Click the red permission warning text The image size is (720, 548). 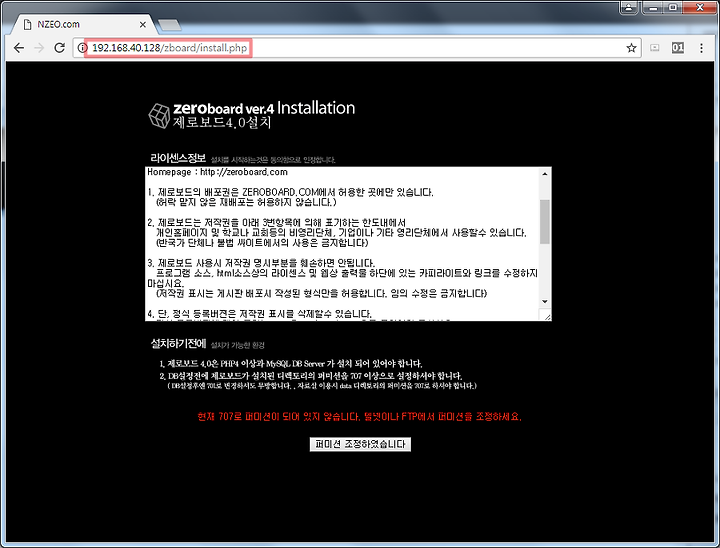(x=360, y=417)
